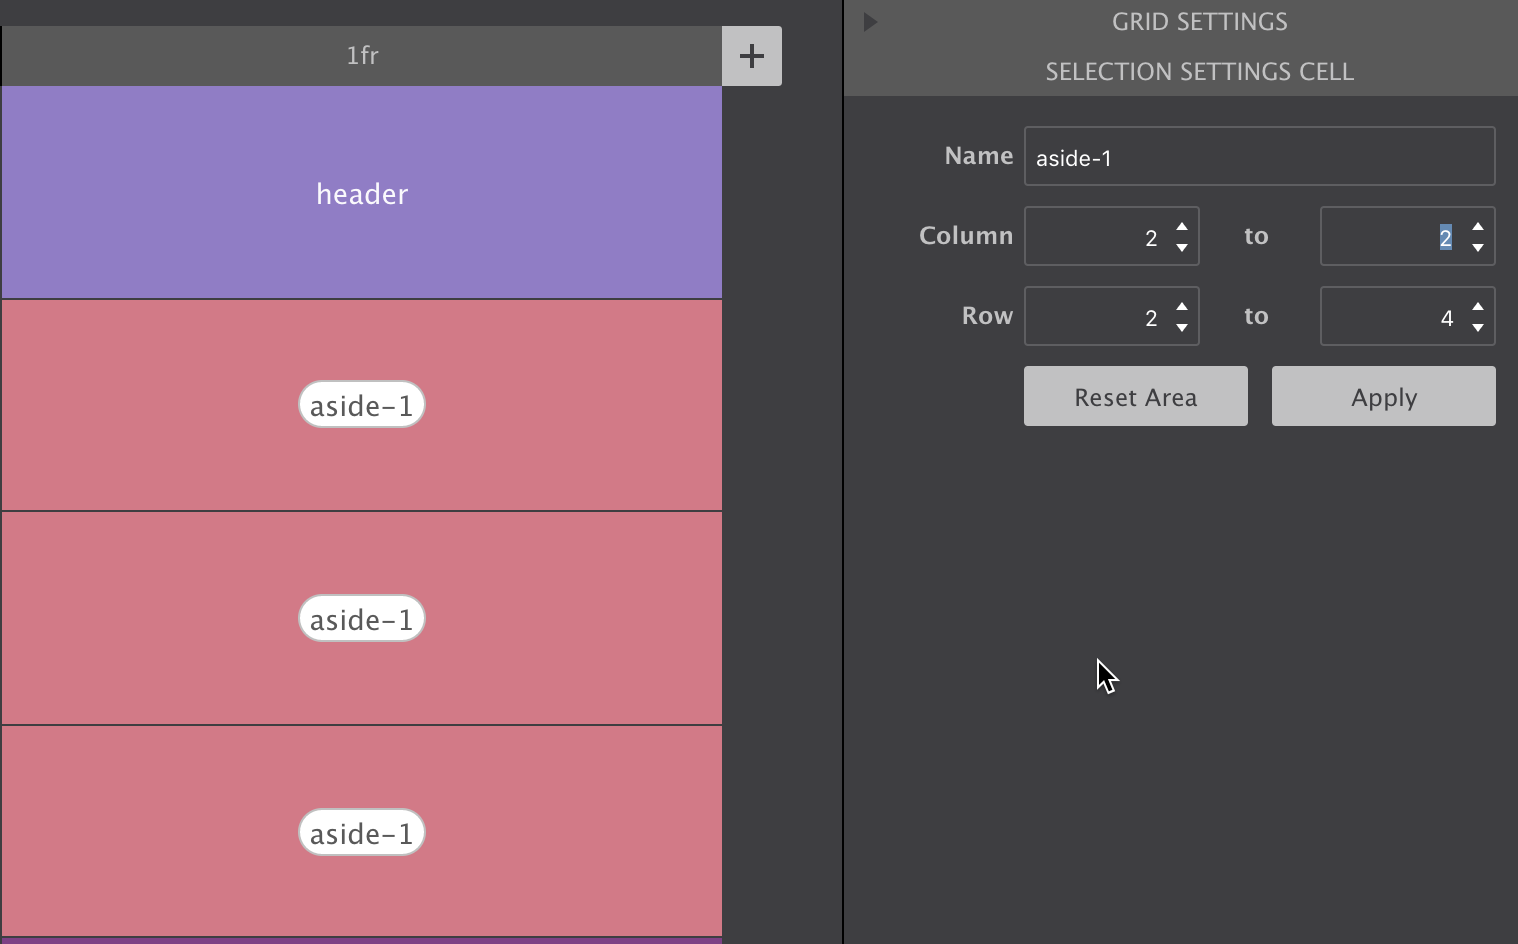The image size is (1518, 944).
Task: Click the plus icon to add a column
Action: [751, 56]
